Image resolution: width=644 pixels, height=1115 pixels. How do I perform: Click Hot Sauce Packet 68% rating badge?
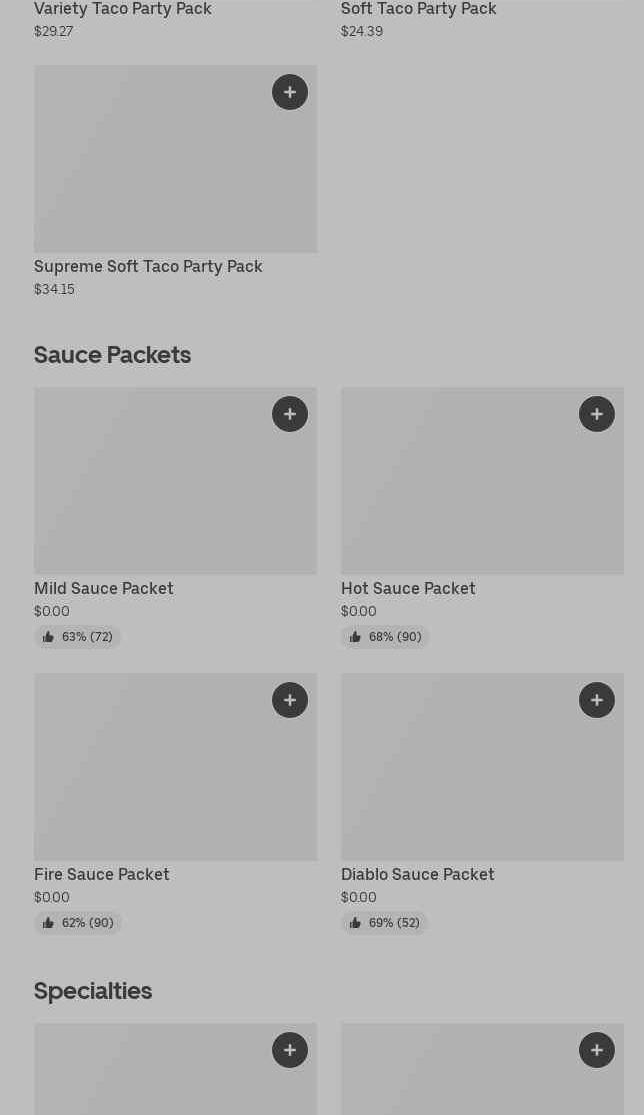click(x=385, y=637)
